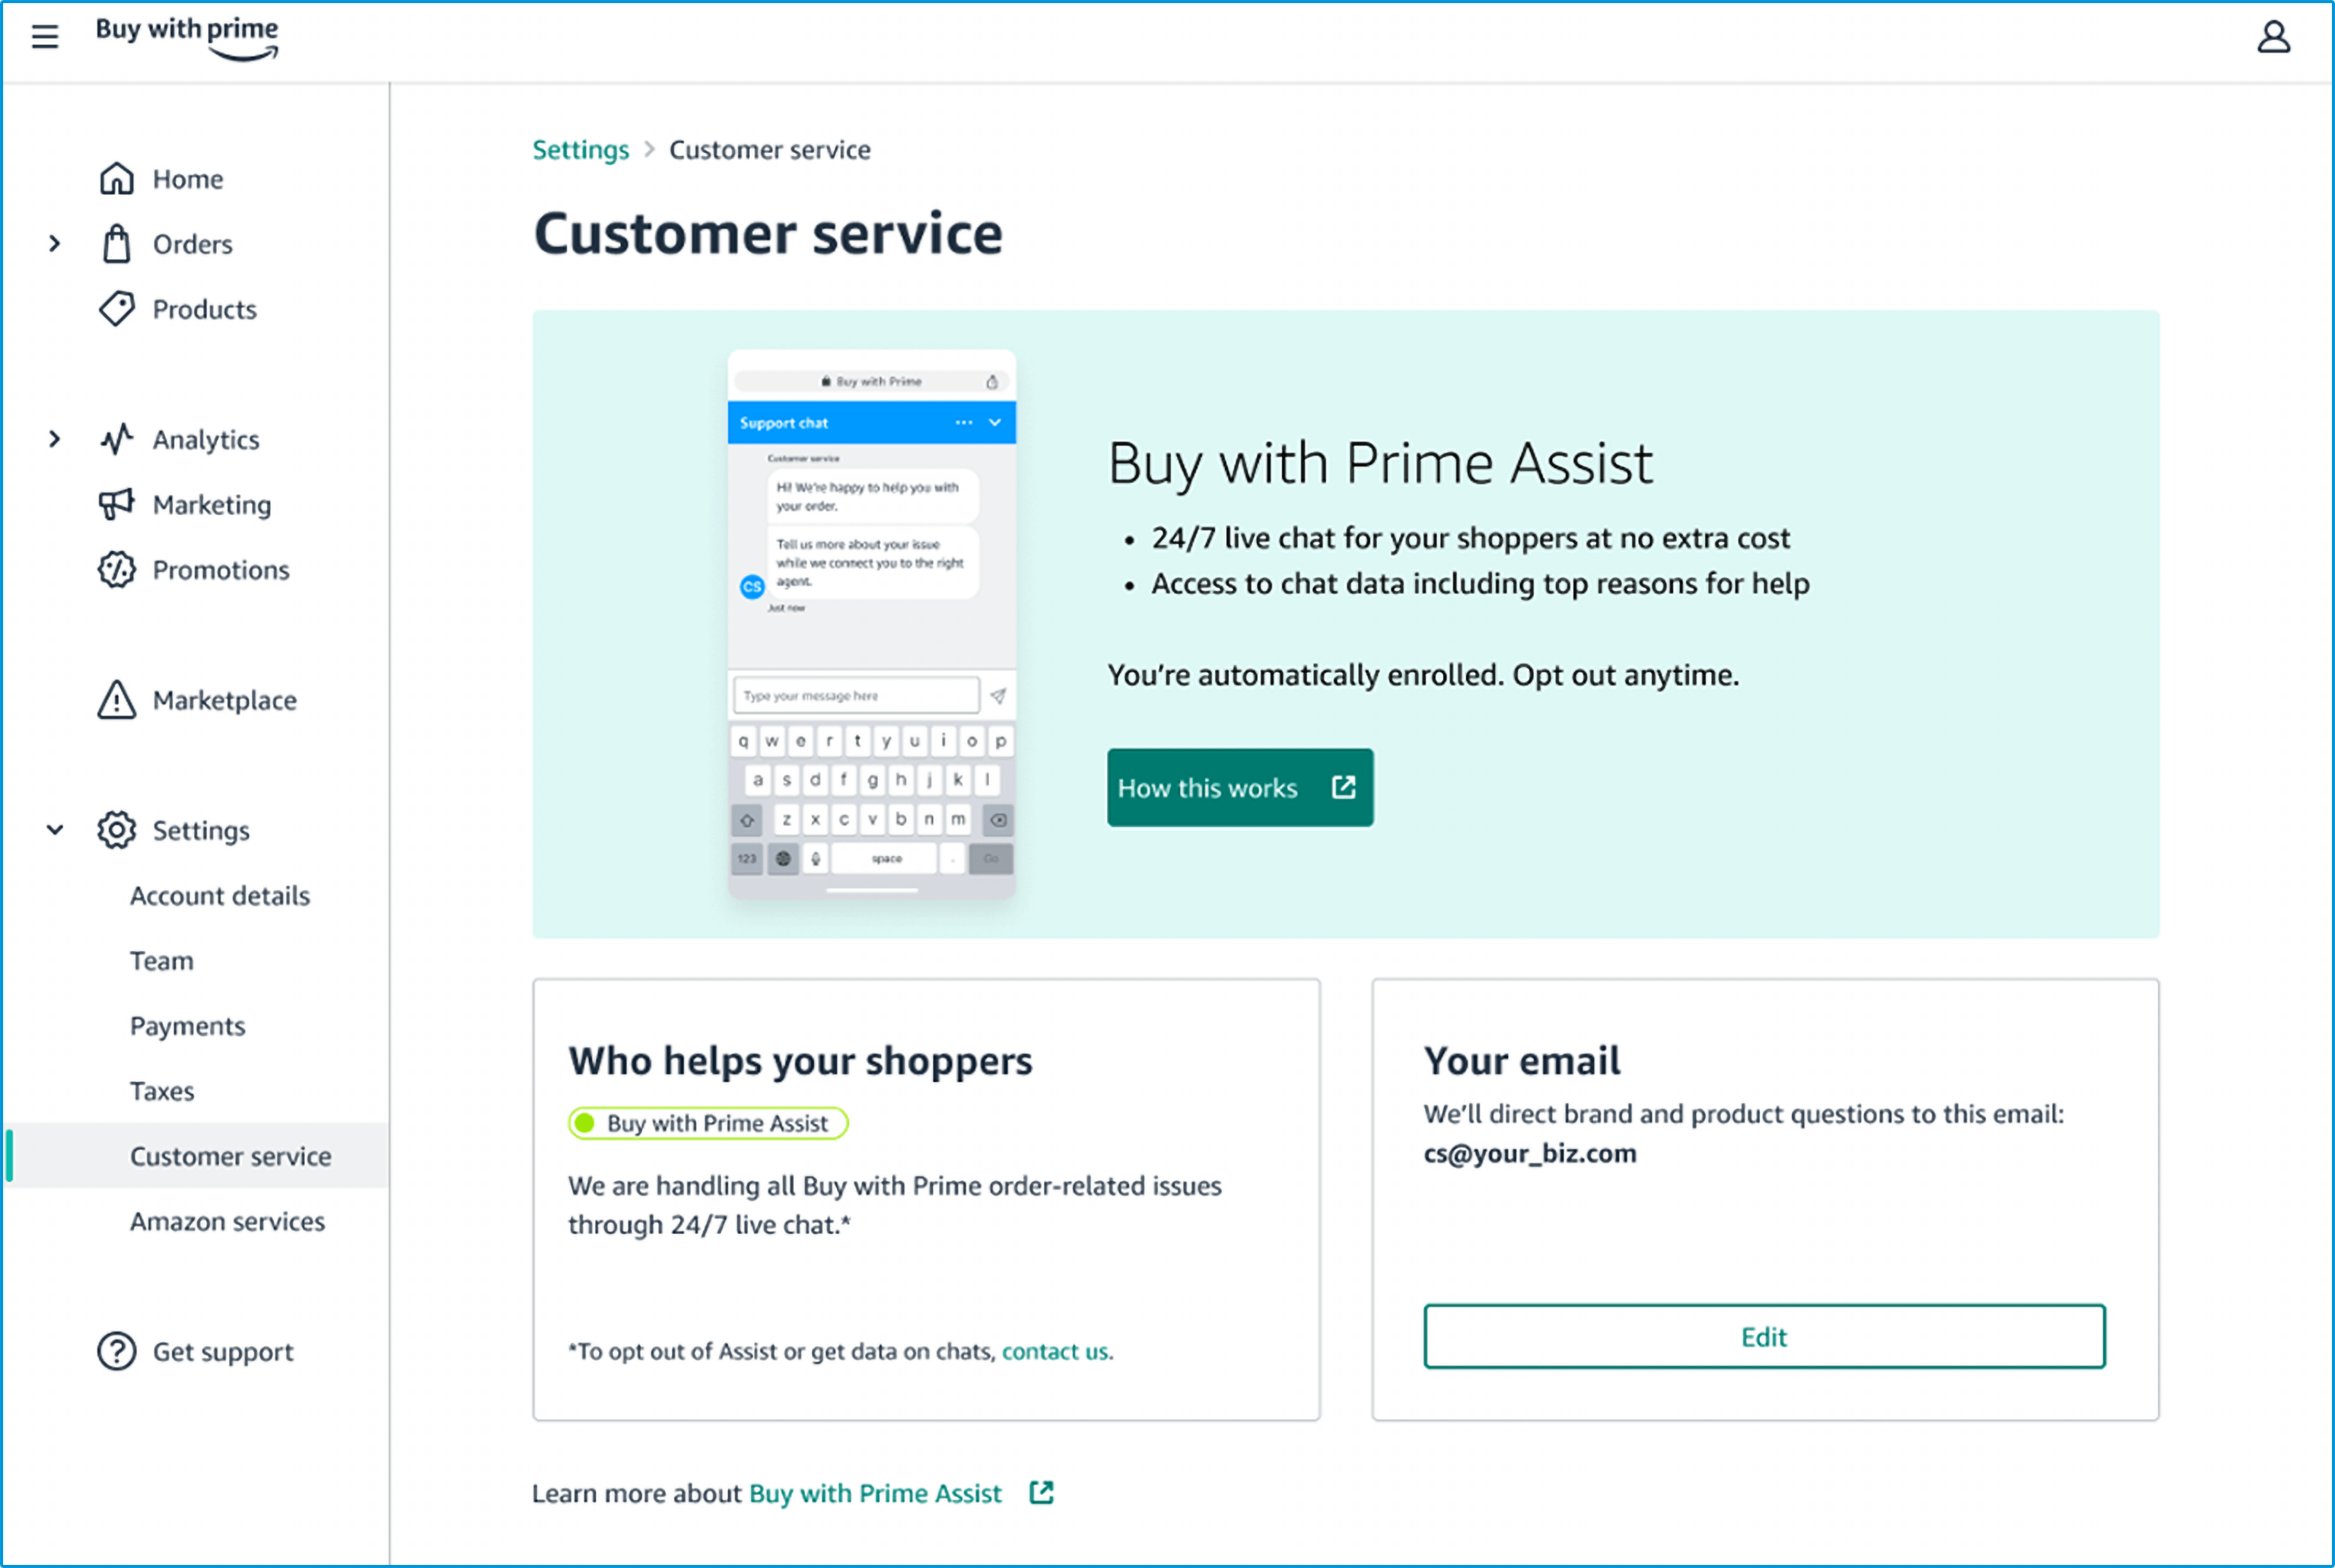Viewport: 2335px width, 1568px height.
Task: Select Amazon services in sidebar
Action: pyautogui.click(x=227, y=1221)
